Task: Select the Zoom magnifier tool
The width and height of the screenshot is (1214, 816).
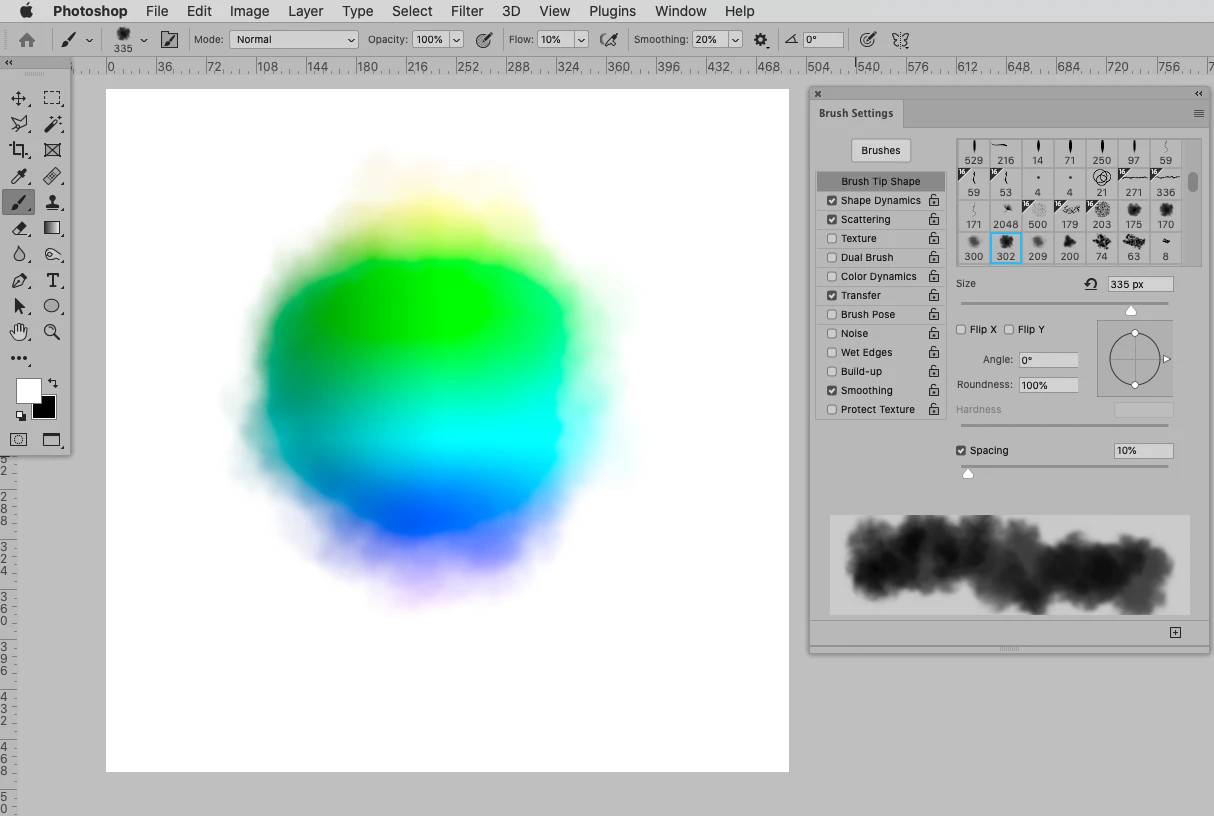Action: point(52,332)
